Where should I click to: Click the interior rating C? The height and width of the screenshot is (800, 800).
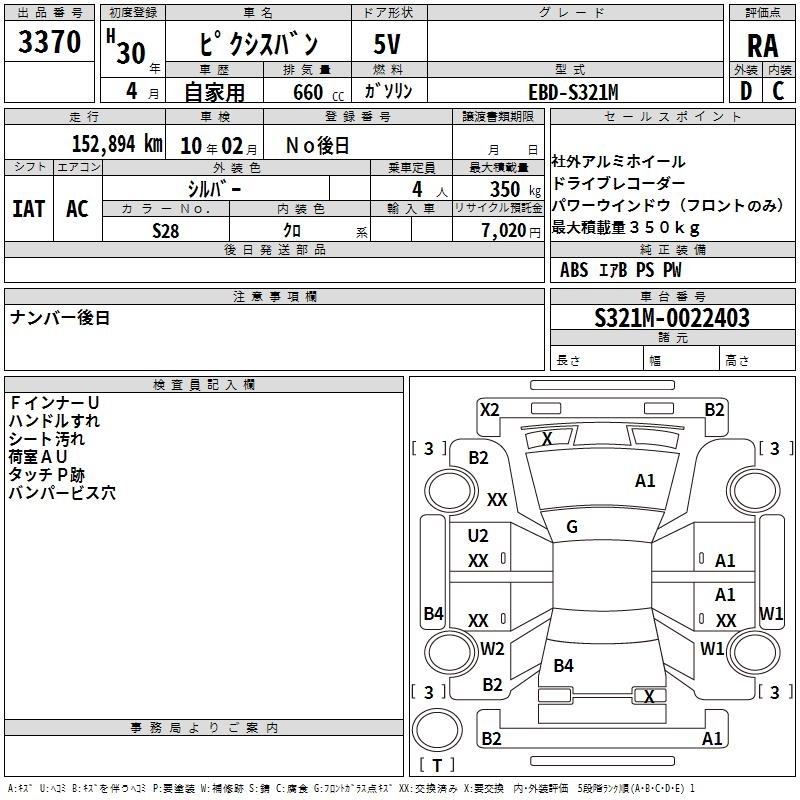[x=778, y=91]
